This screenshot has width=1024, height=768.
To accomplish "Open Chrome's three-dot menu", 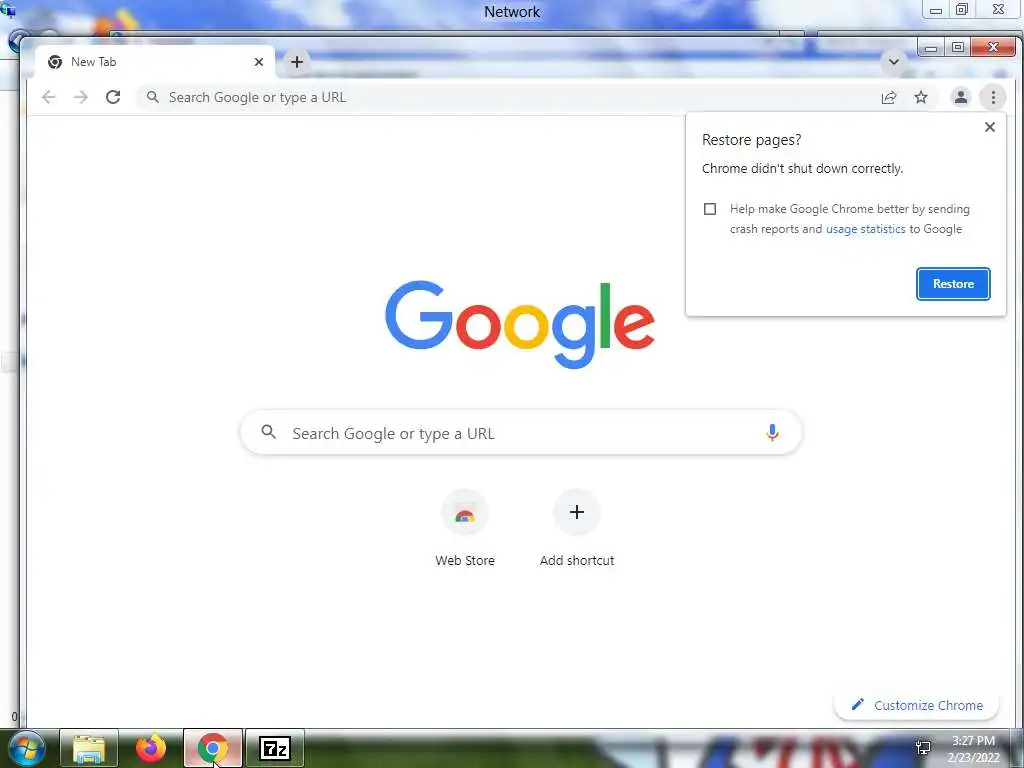I will point(993,97).
